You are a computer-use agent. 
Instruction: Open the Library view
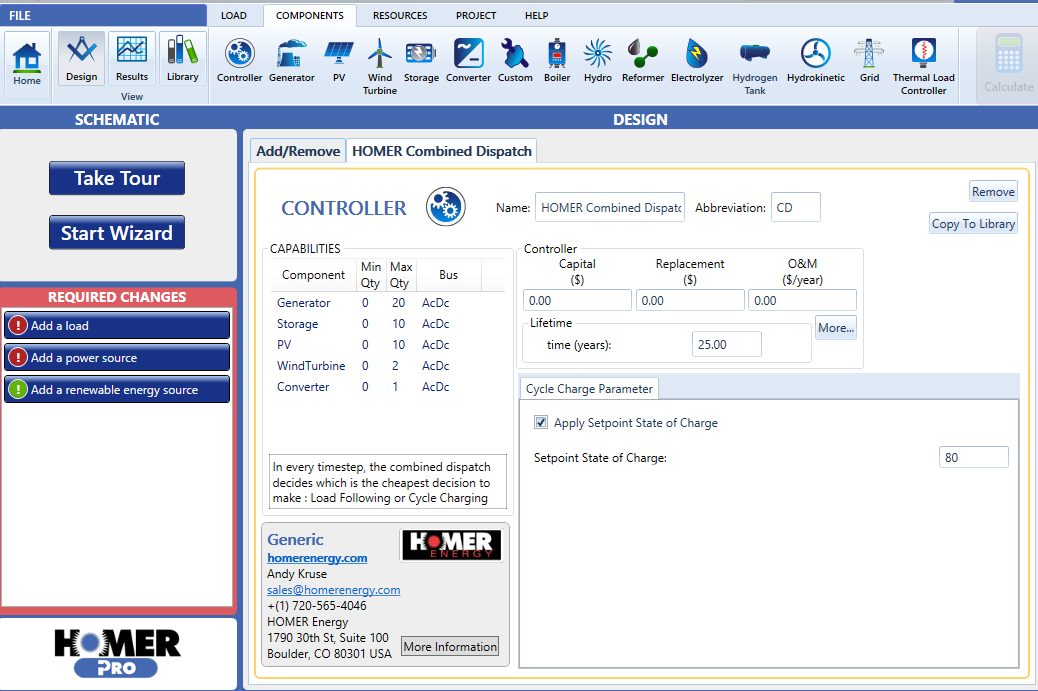point(182,57)
